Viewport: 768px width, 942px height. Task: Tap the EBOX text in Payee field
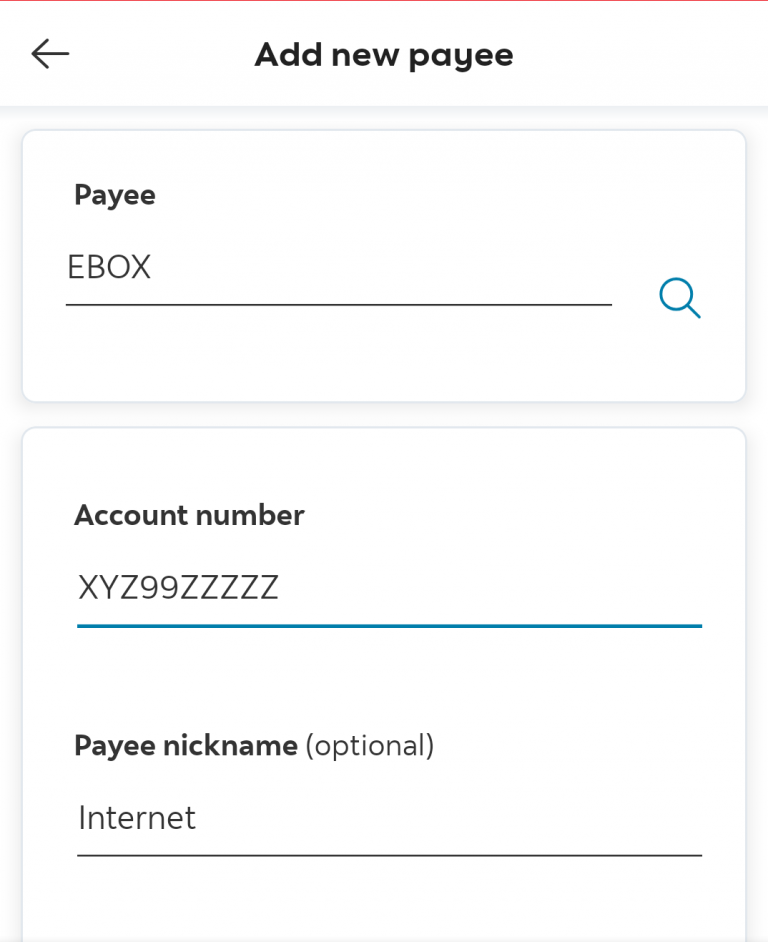(x=109, y=267)
